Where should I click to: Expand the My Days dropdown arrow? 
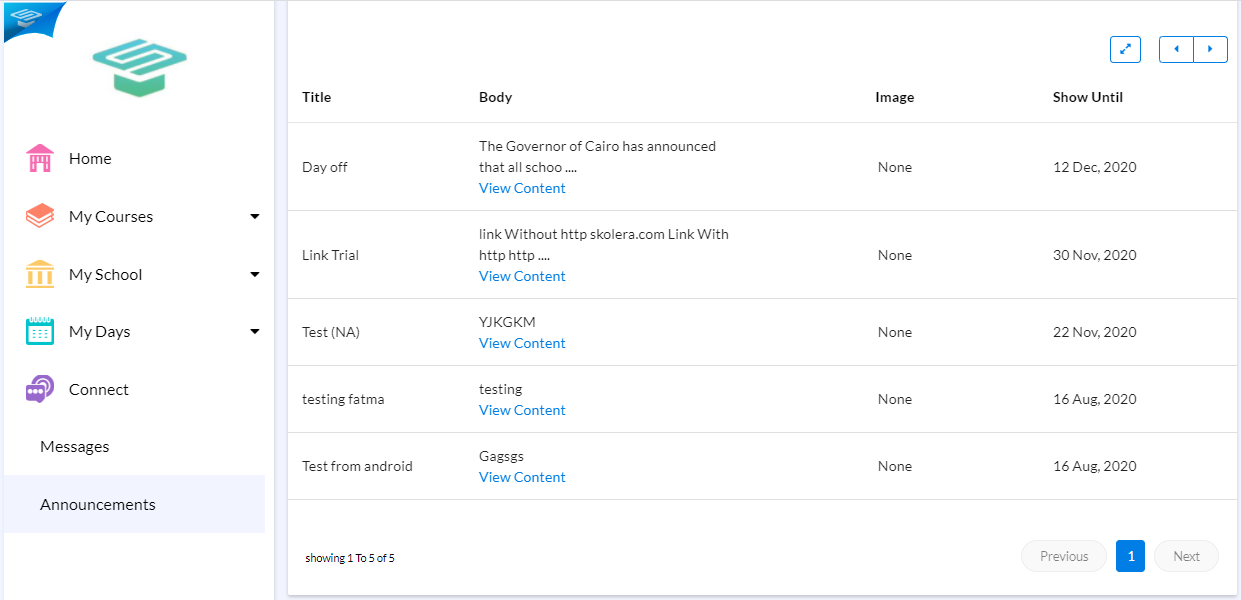coord(255,332)
